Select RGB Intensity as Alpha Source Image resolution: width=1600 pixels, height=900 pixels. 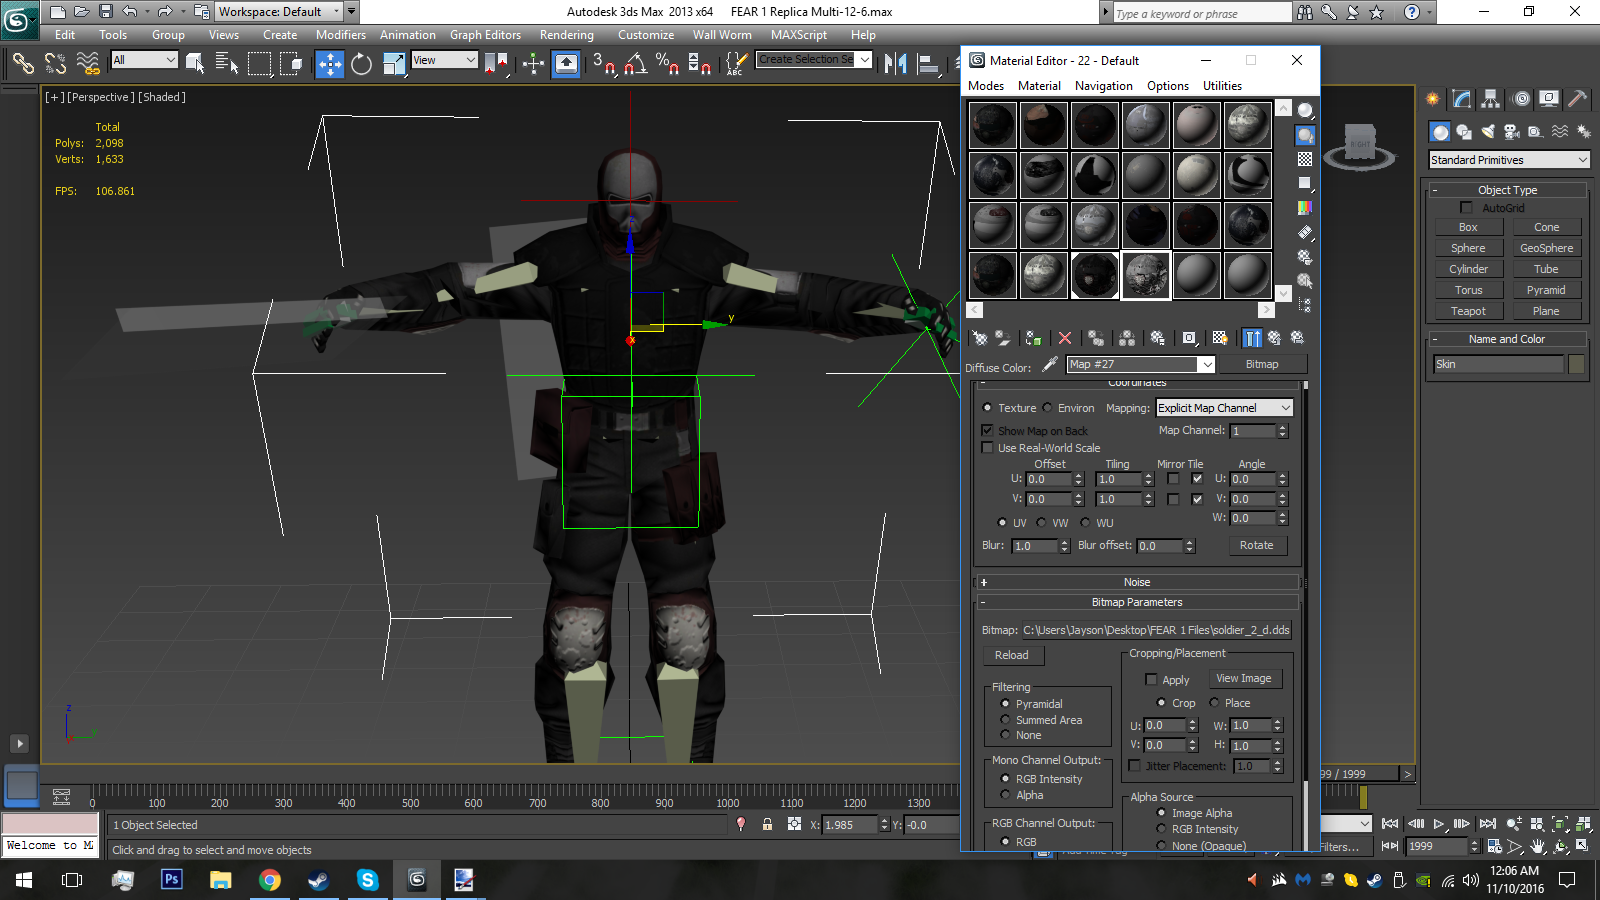click(x=1161, y=829)
